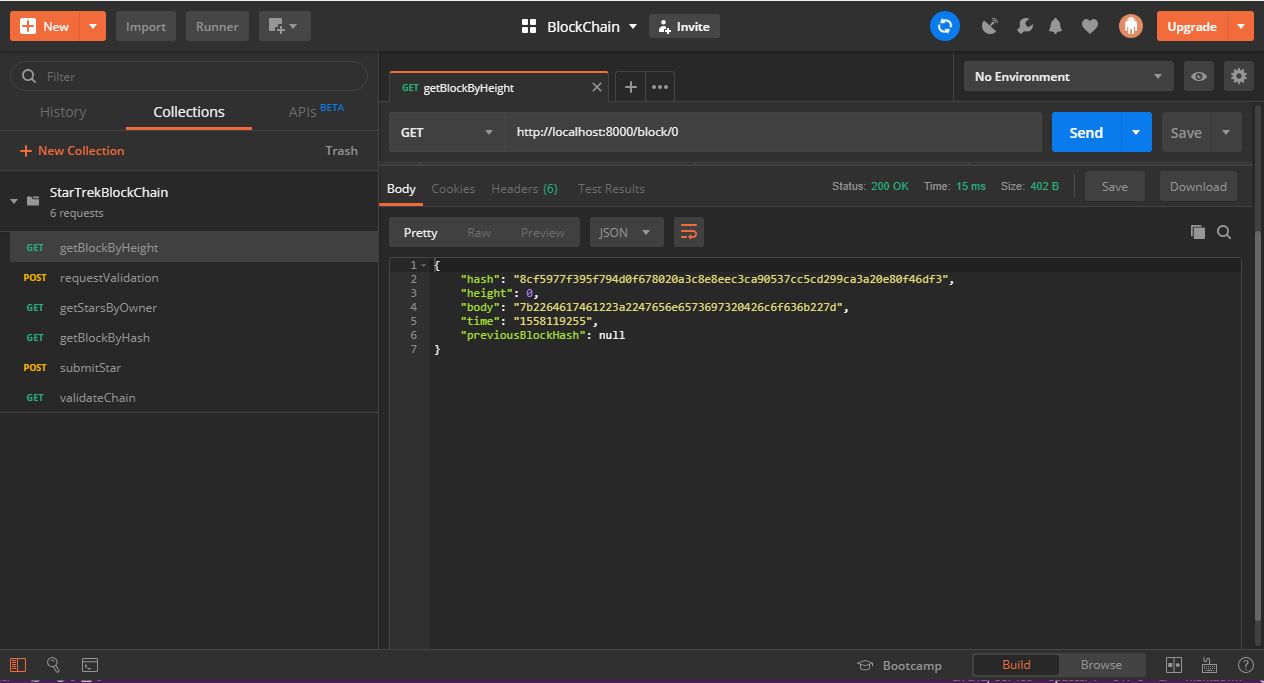Close the getBlockByHeight request tab
1264x683 pixels.
pyautogui.click(x=597, y=87)
